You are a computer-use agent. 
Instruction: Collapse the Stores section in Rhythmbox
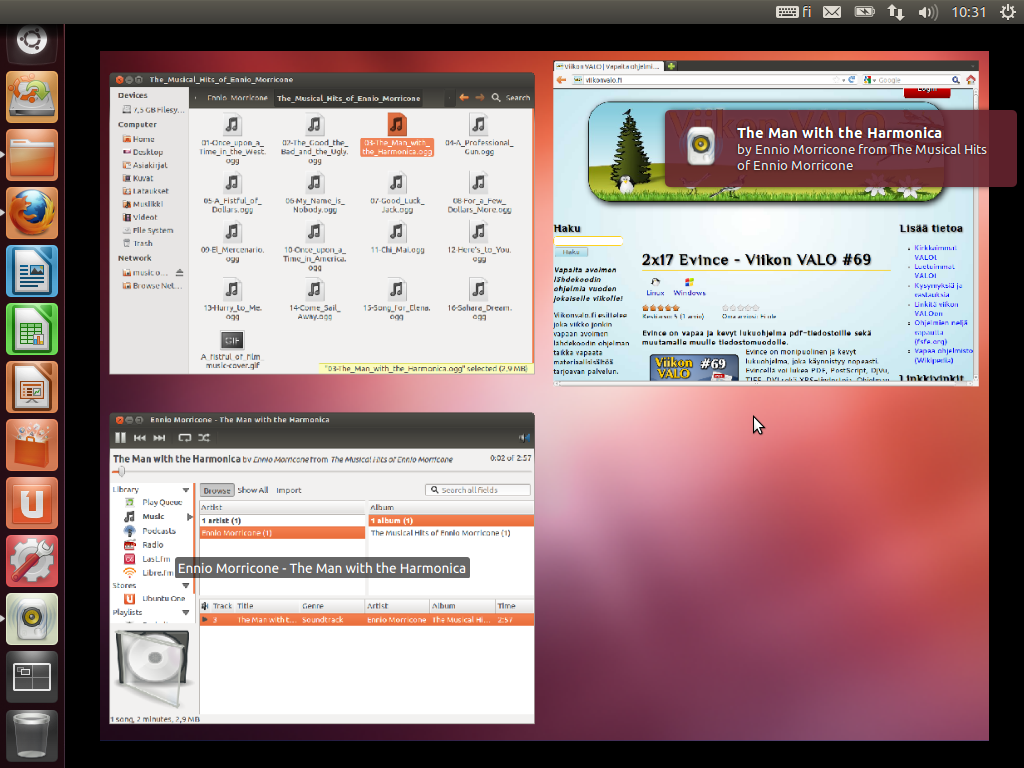click(x=185, y=586)
